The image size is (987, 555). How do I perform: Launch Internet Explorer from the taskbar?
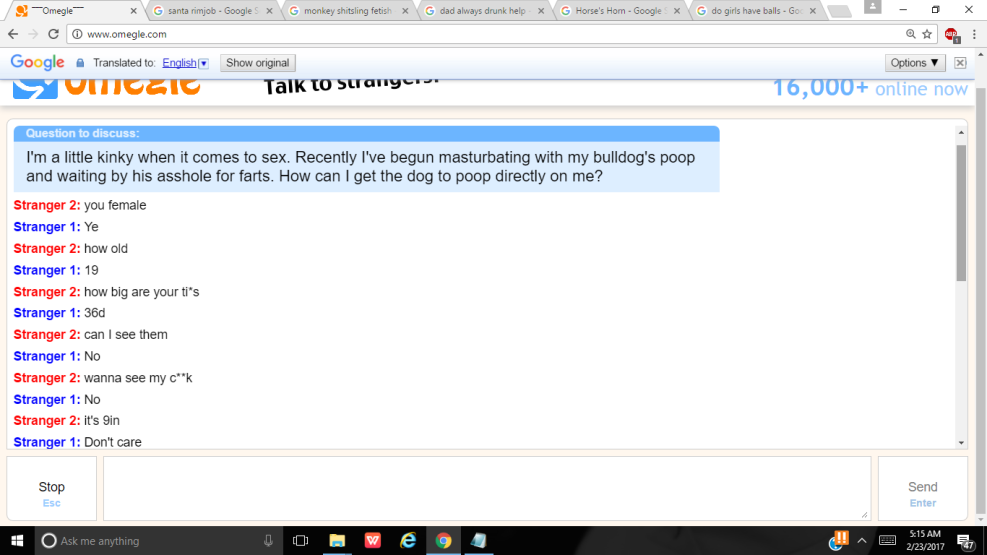(x=407, y=541)
